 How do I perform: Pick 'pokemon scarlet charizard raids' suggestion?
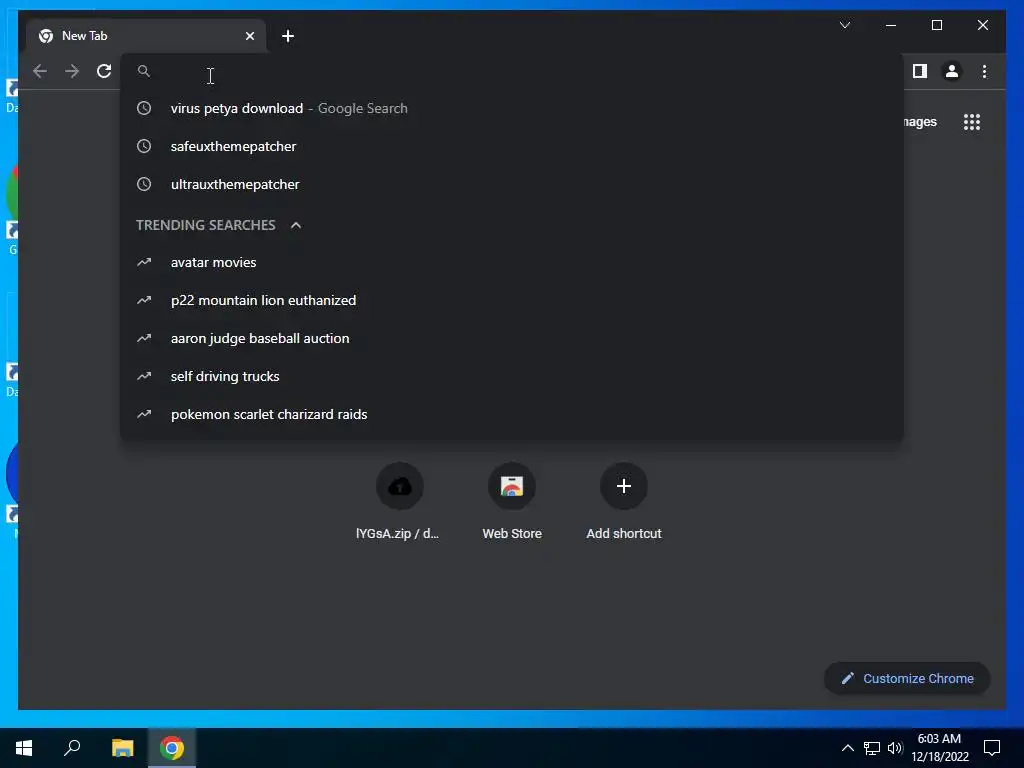(512, 414)
